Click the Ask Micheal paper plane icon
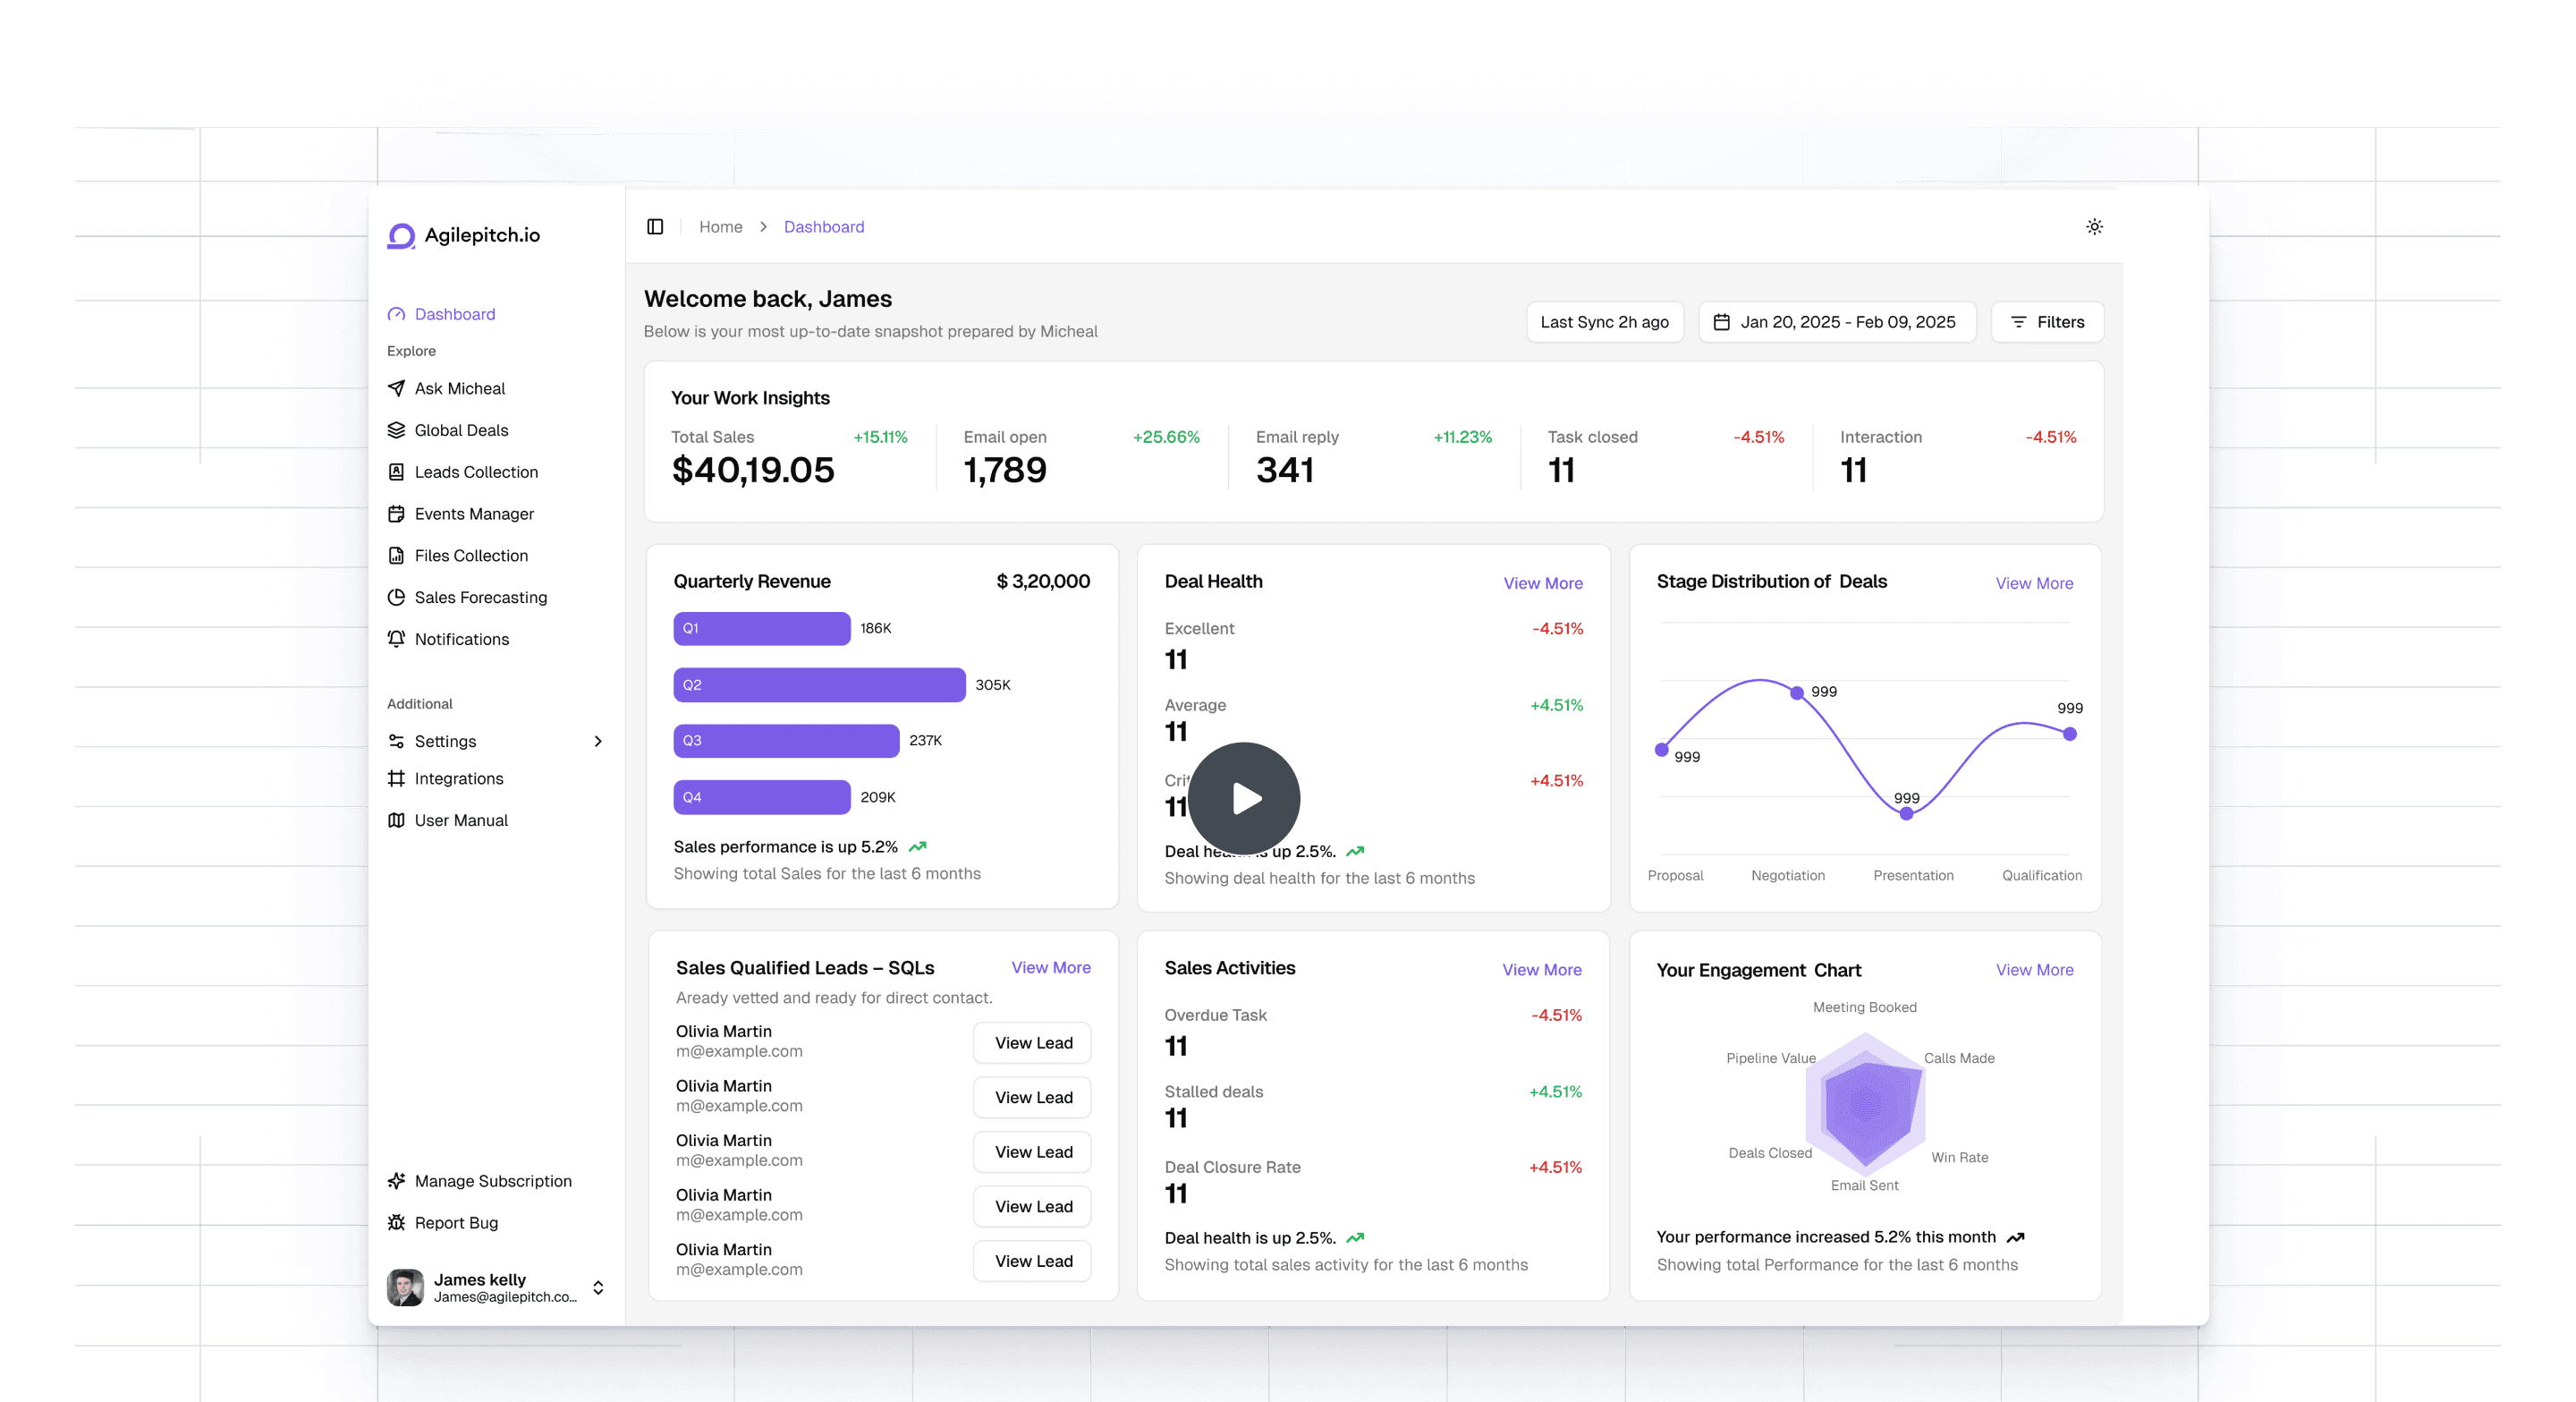 [396, 388]
